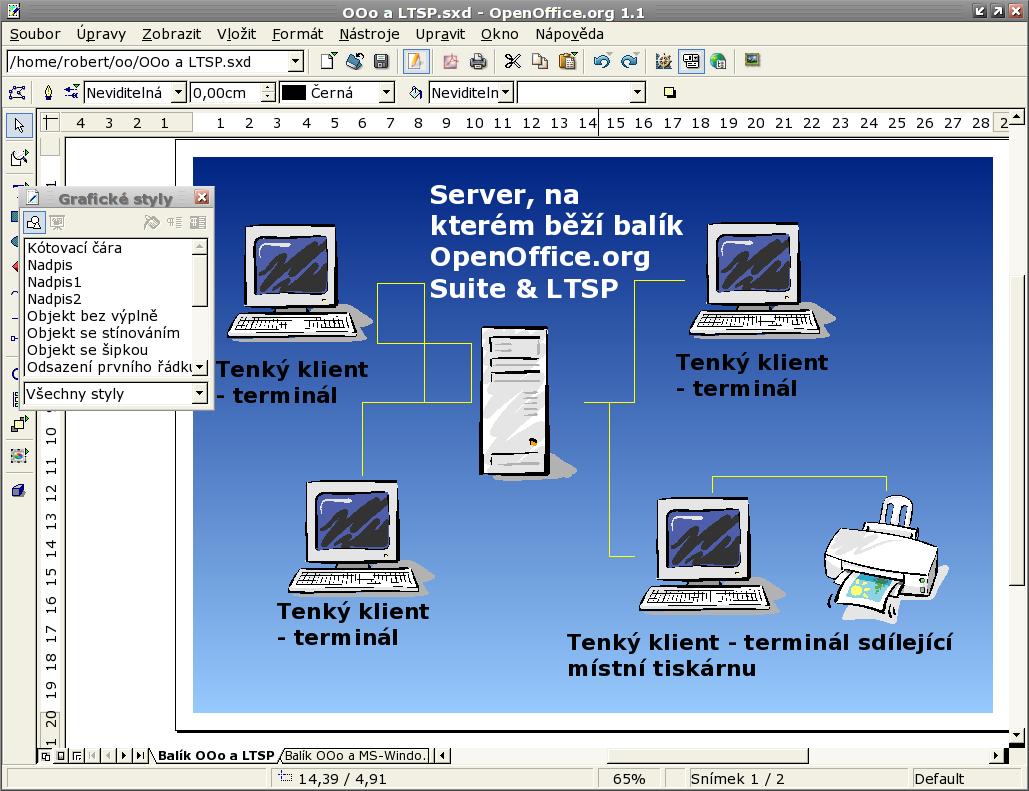Open the Formát menu
1029x791 pixels.
click(x=297, y=34)
